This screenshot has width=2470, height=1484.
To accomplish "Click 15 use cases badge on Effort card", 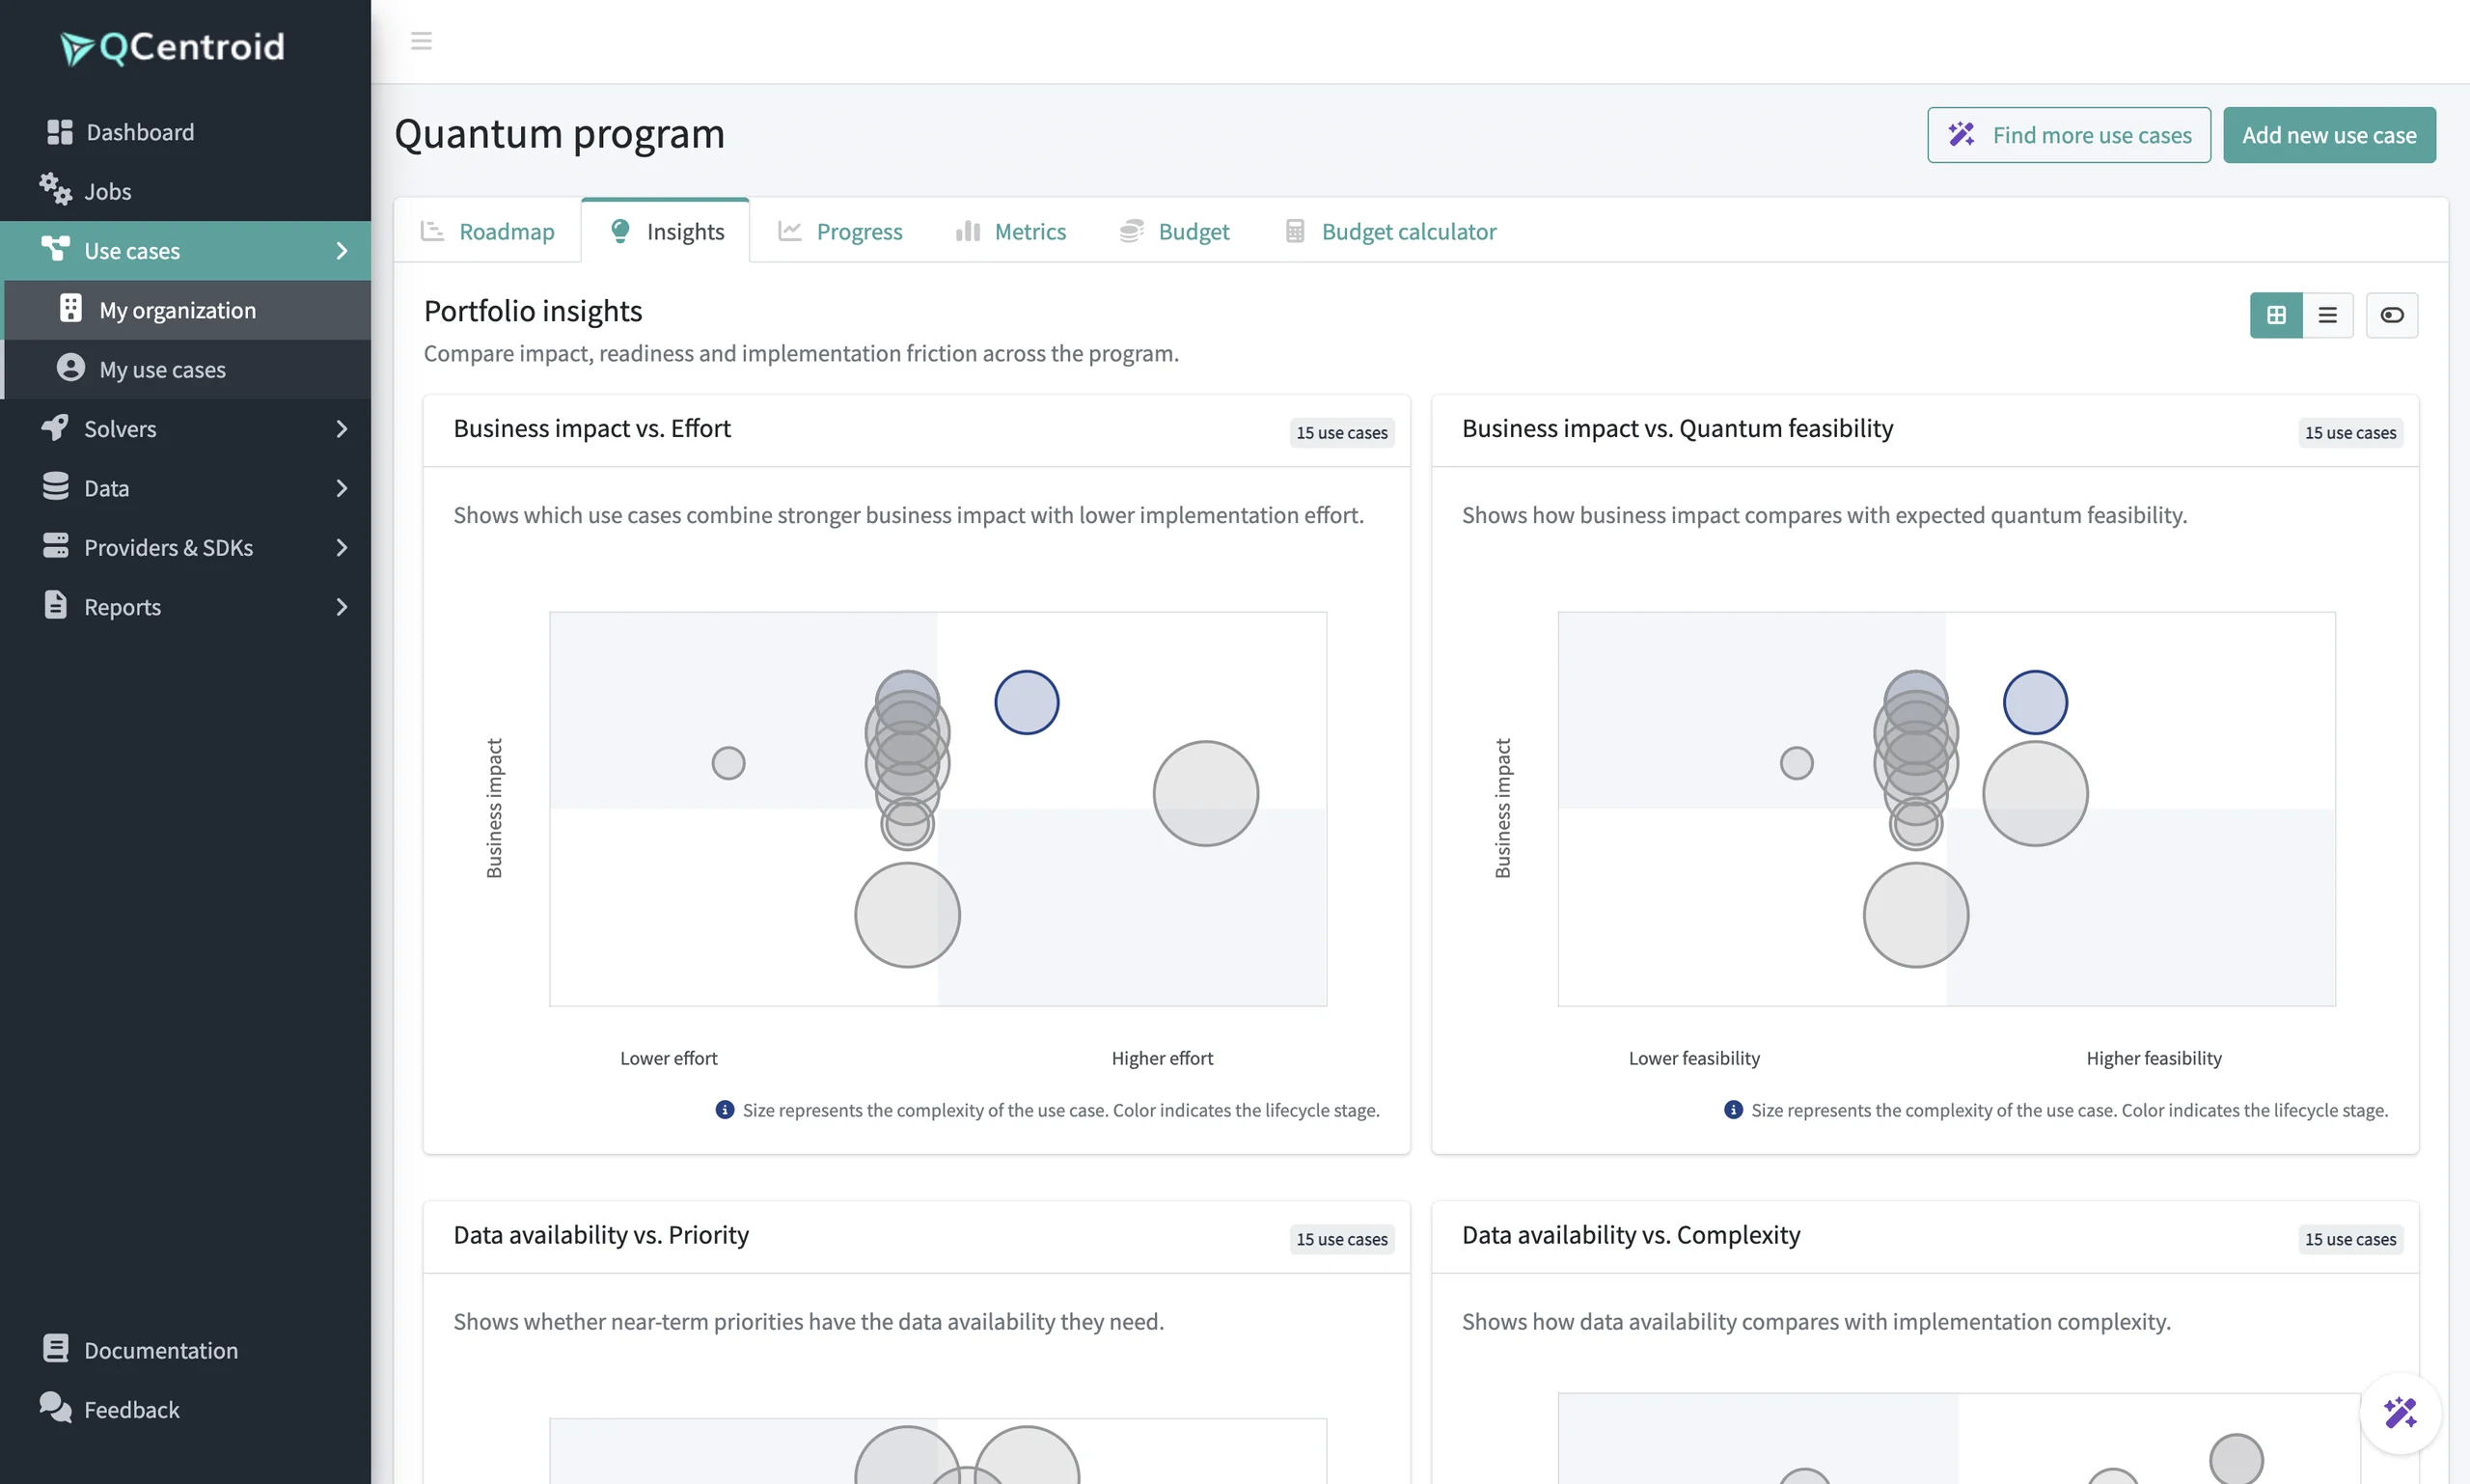I will pyautogui.click(x=1342, y=432).
